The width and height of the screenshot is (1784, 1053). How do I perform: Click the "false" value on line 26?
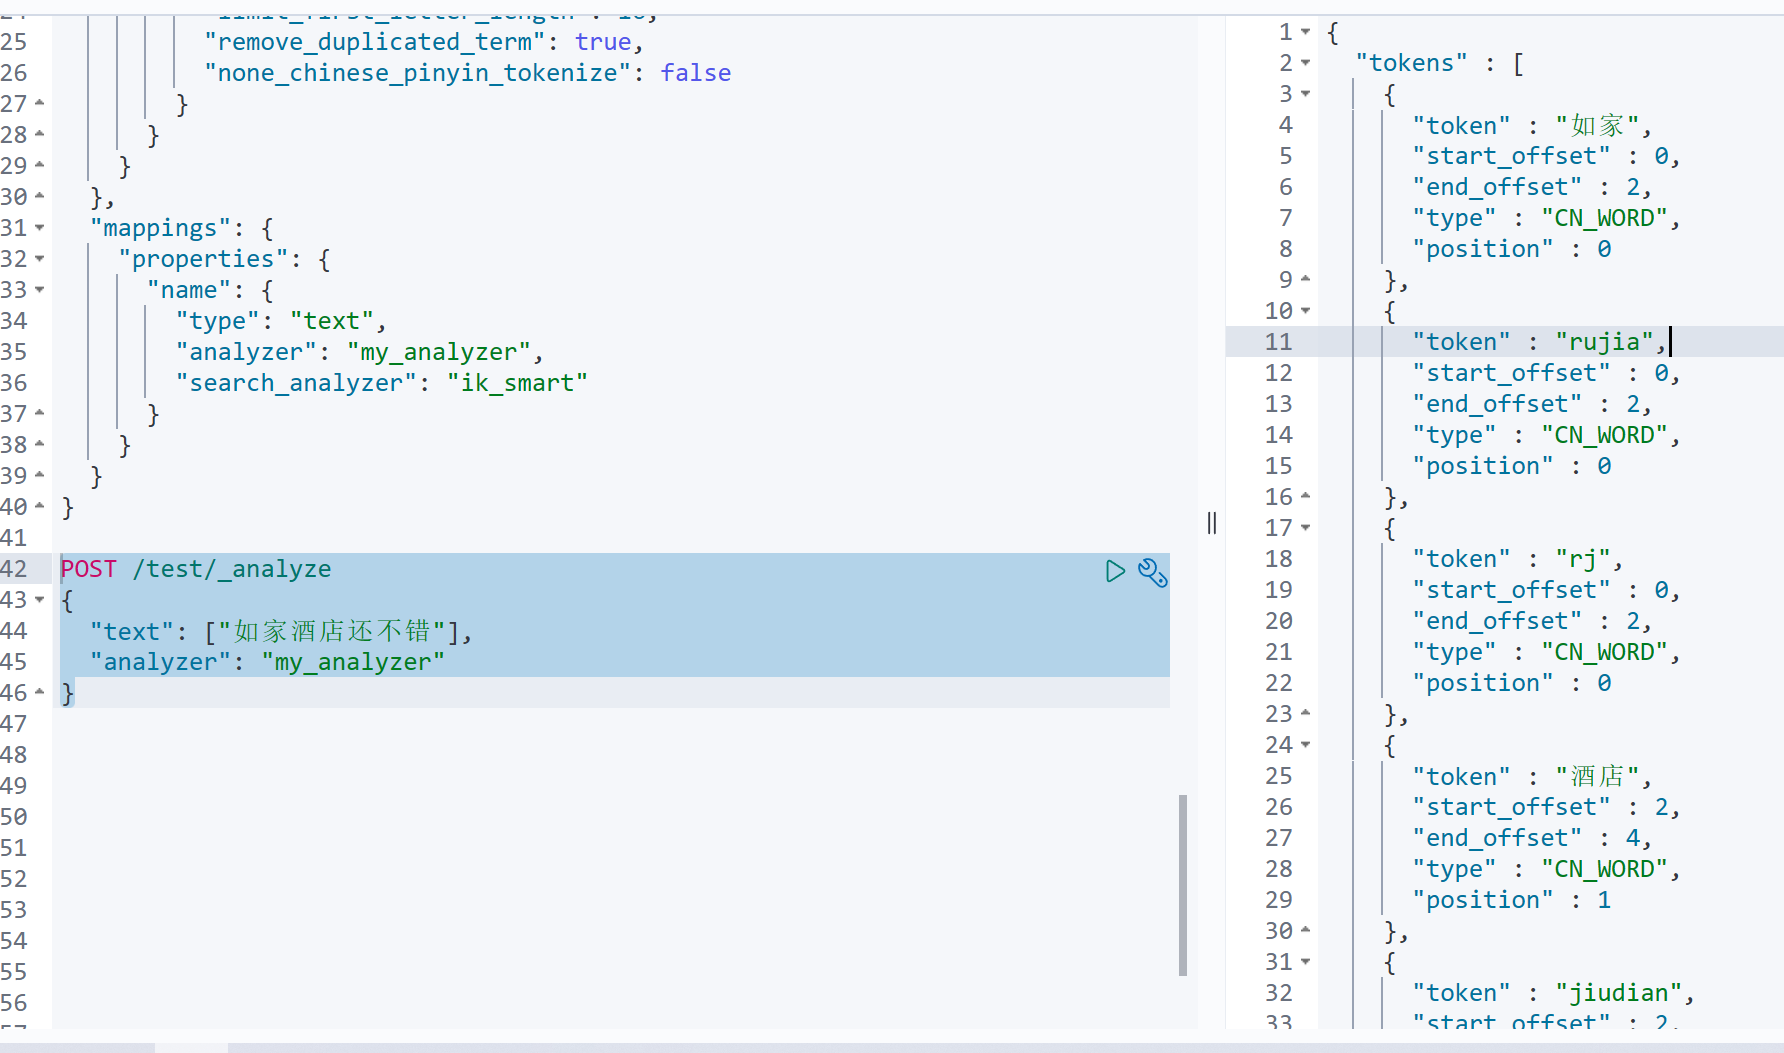click(696, 73)
